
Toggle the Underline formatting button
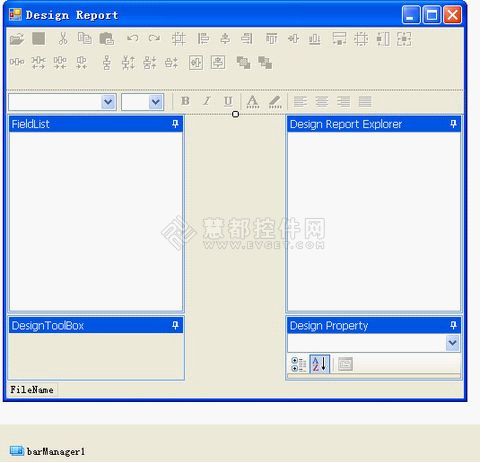coord(228,101)
